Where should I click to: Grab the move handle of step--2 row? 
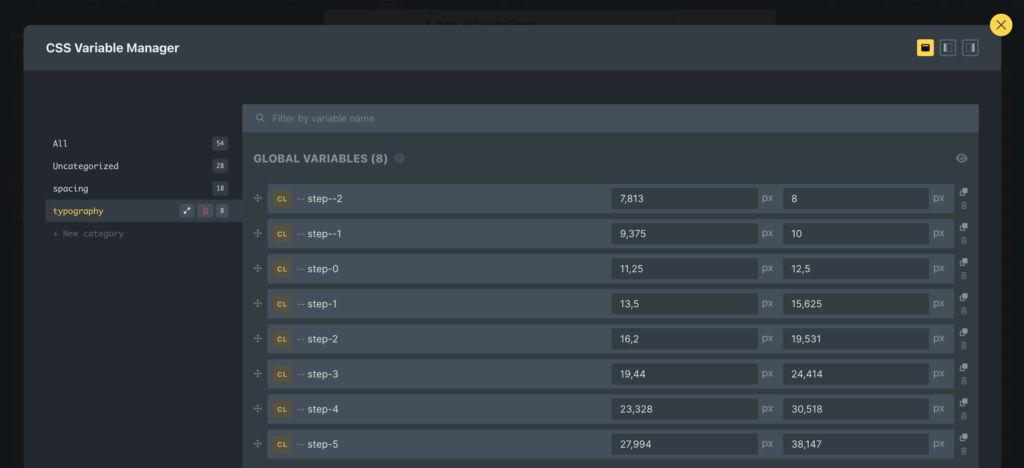(258, 198)
